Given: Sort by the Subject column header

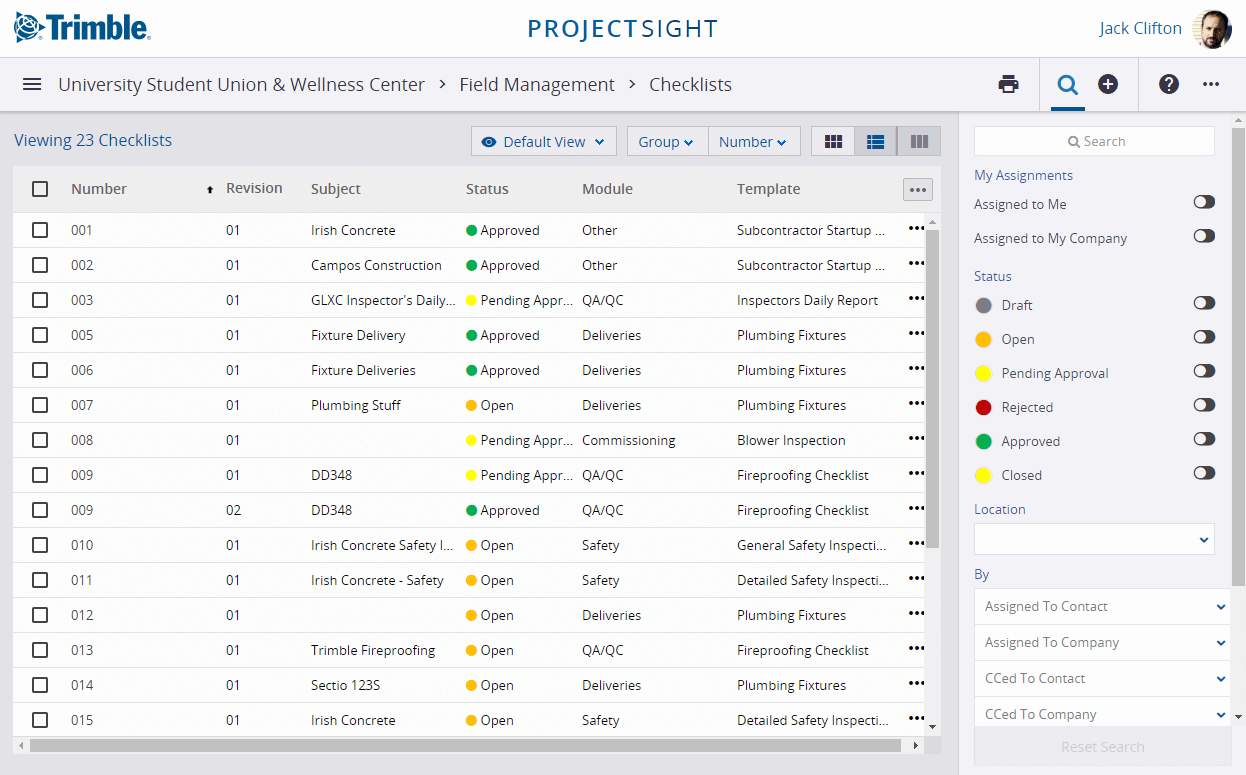Looking at the screenshot, I should 336,189.
